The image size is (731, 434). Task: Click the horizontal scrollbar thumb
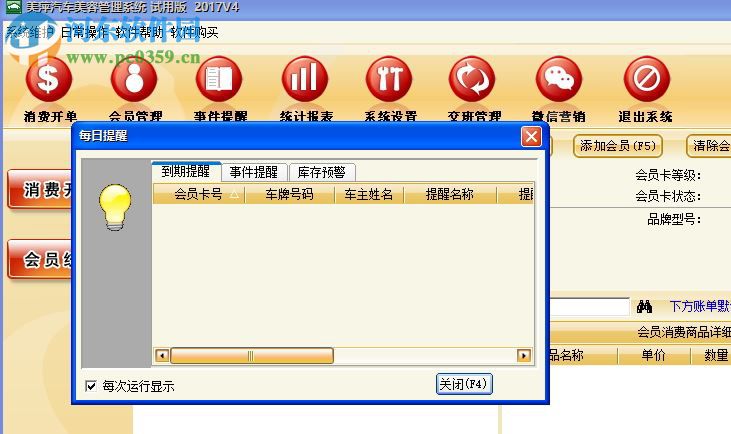pos(252,356)
